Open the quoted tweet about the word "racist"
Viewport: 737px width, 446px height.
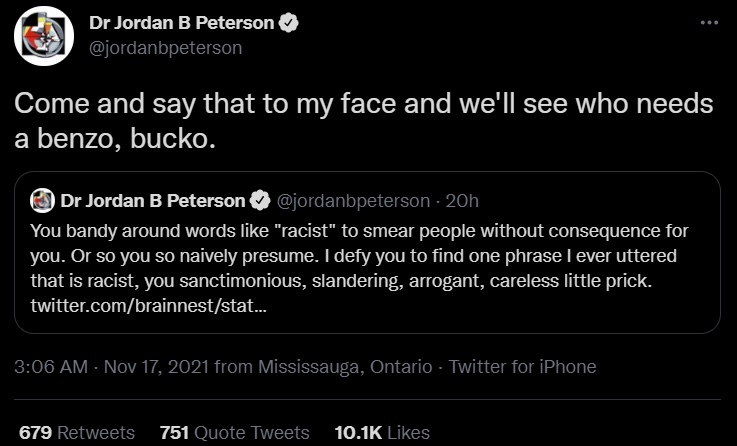pos(367,252)
